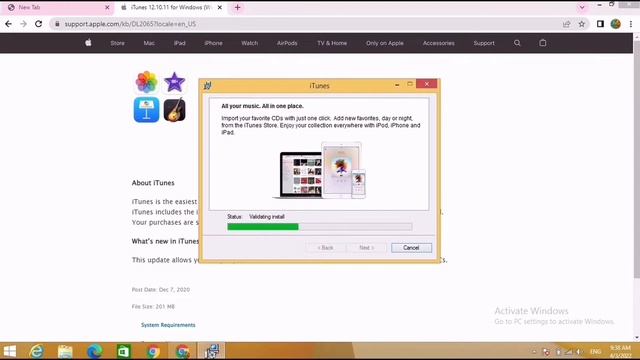Viewport: 640px width, 360px height.
Task: Click the disabled Next button
Action: pyautogui.click(x=366, y=248)
